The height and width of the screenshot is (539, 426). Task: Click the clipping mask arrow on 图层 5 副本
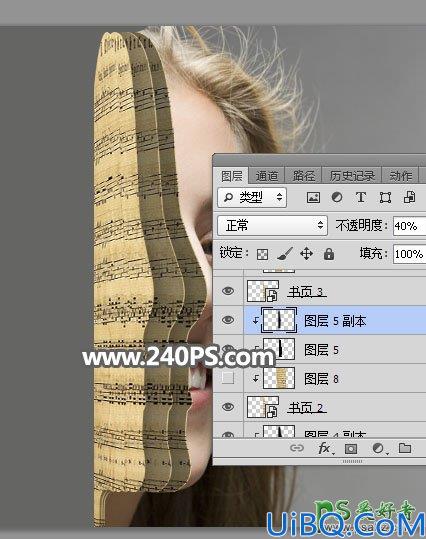tap(255, 320)
